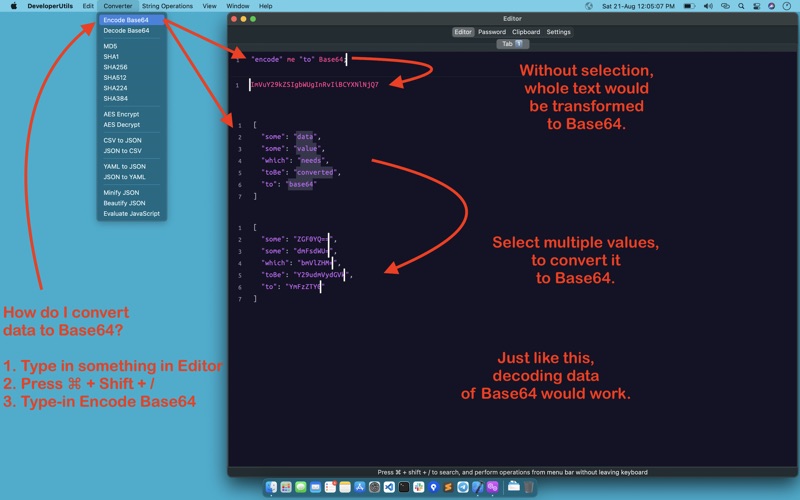Open the String Operations menu
Viewport: 800px width, 500px height.
tap(167, 6)
